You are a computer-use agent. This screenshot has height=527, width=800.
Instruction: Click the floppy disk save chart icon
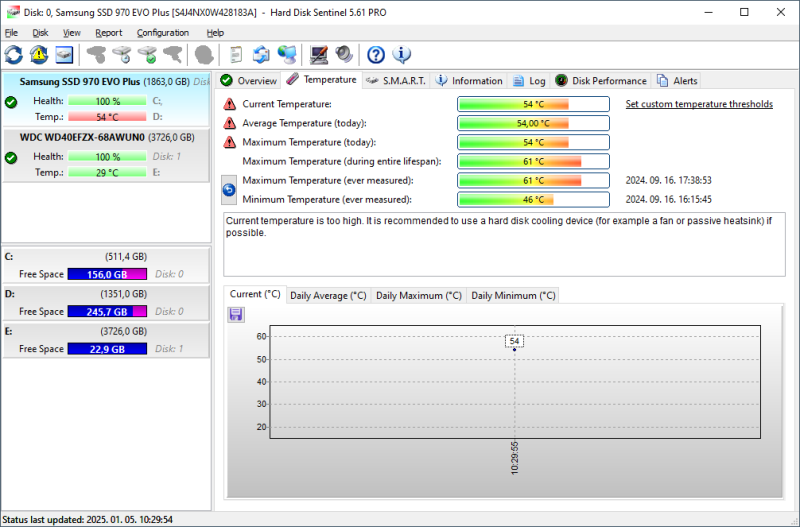pos(236,314)
